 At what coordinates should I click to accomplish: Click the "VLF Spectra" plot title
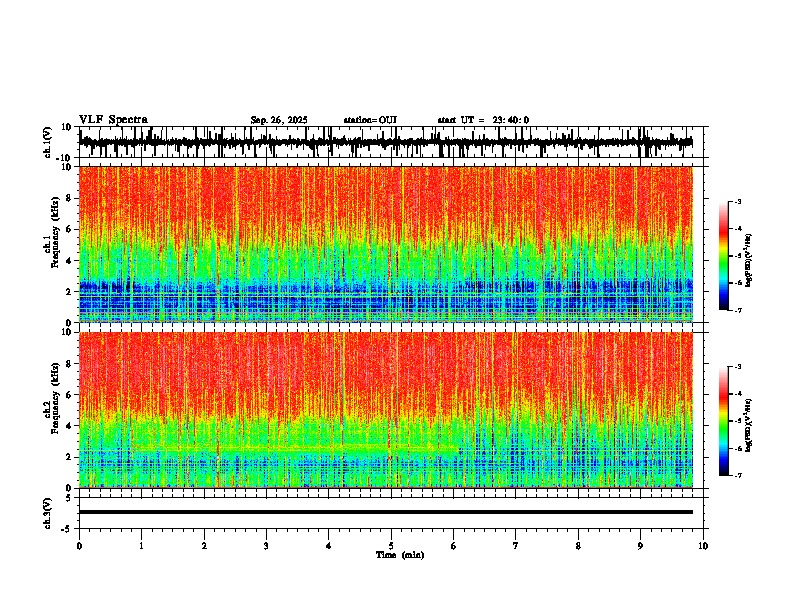[113, 120]
